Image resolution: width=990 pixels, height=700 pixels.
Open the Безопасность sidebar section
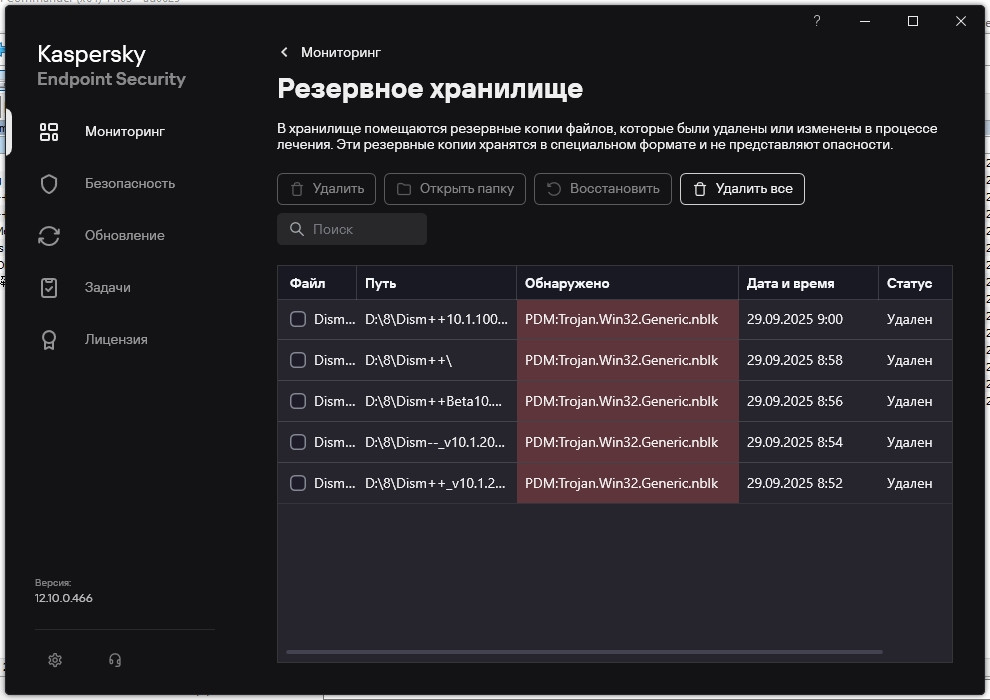(x=129, y=184)
